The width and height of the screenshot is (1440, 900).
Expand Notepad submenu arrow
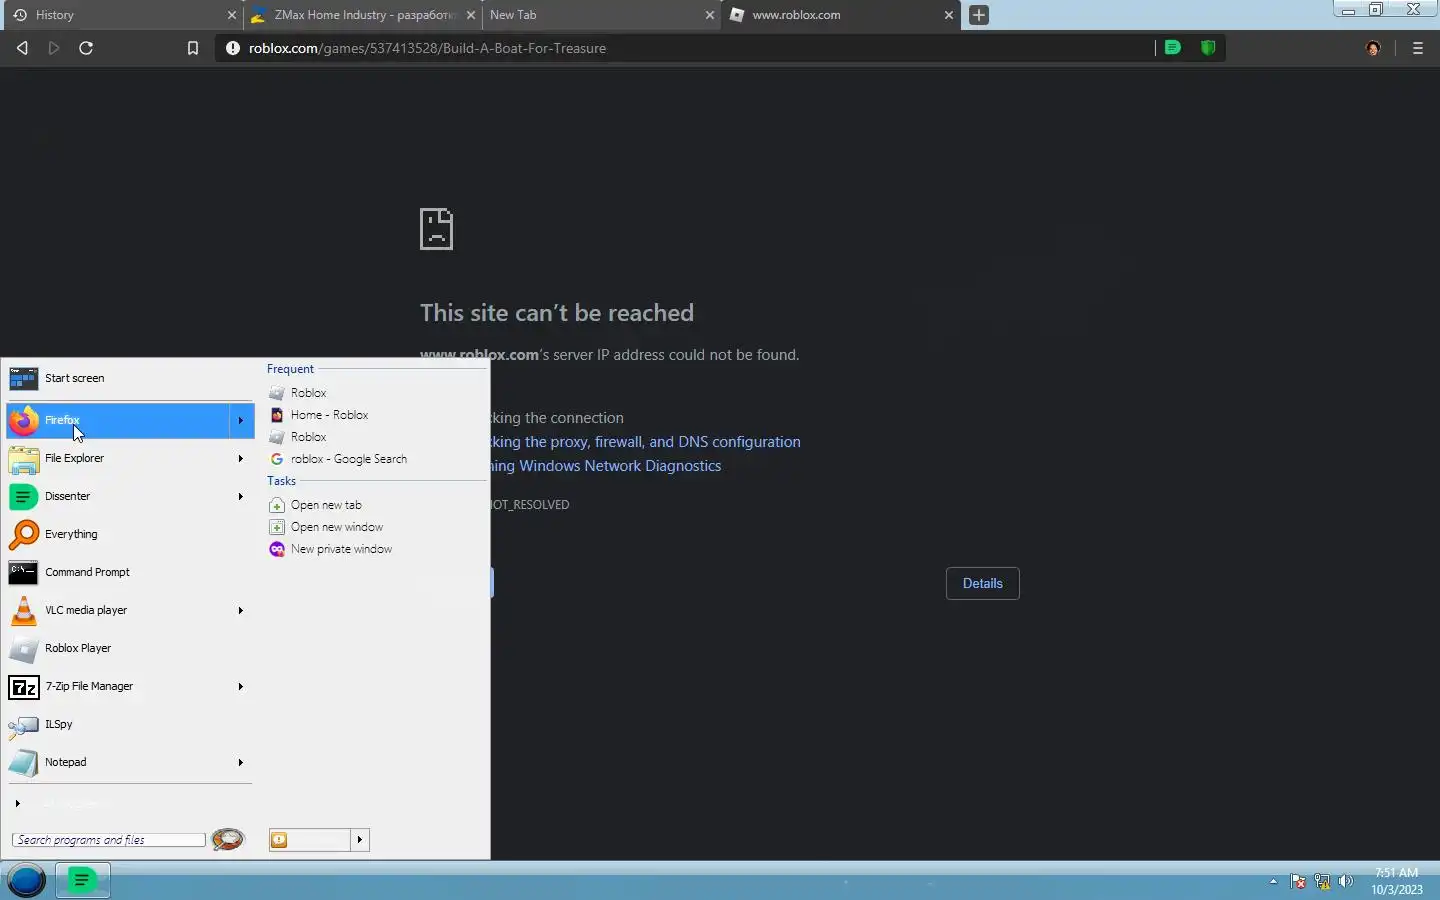[240, 762]
